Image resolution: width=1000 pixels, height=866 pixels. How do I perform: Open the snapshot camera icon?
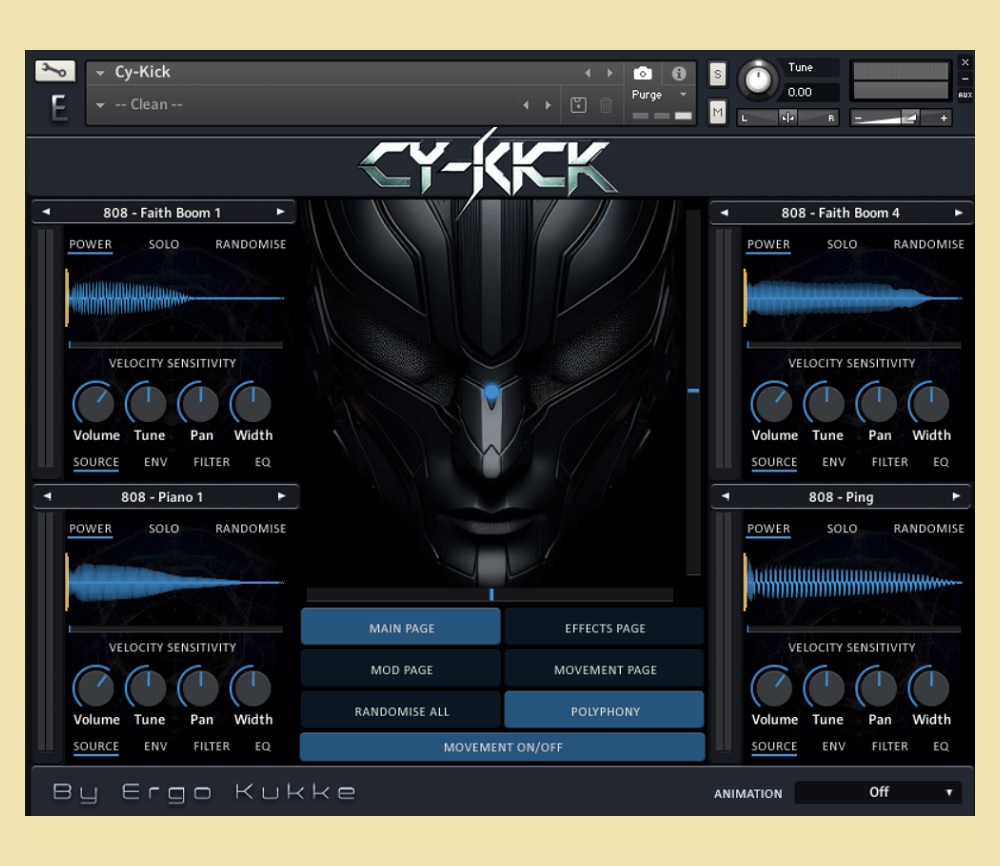point(641,73)
